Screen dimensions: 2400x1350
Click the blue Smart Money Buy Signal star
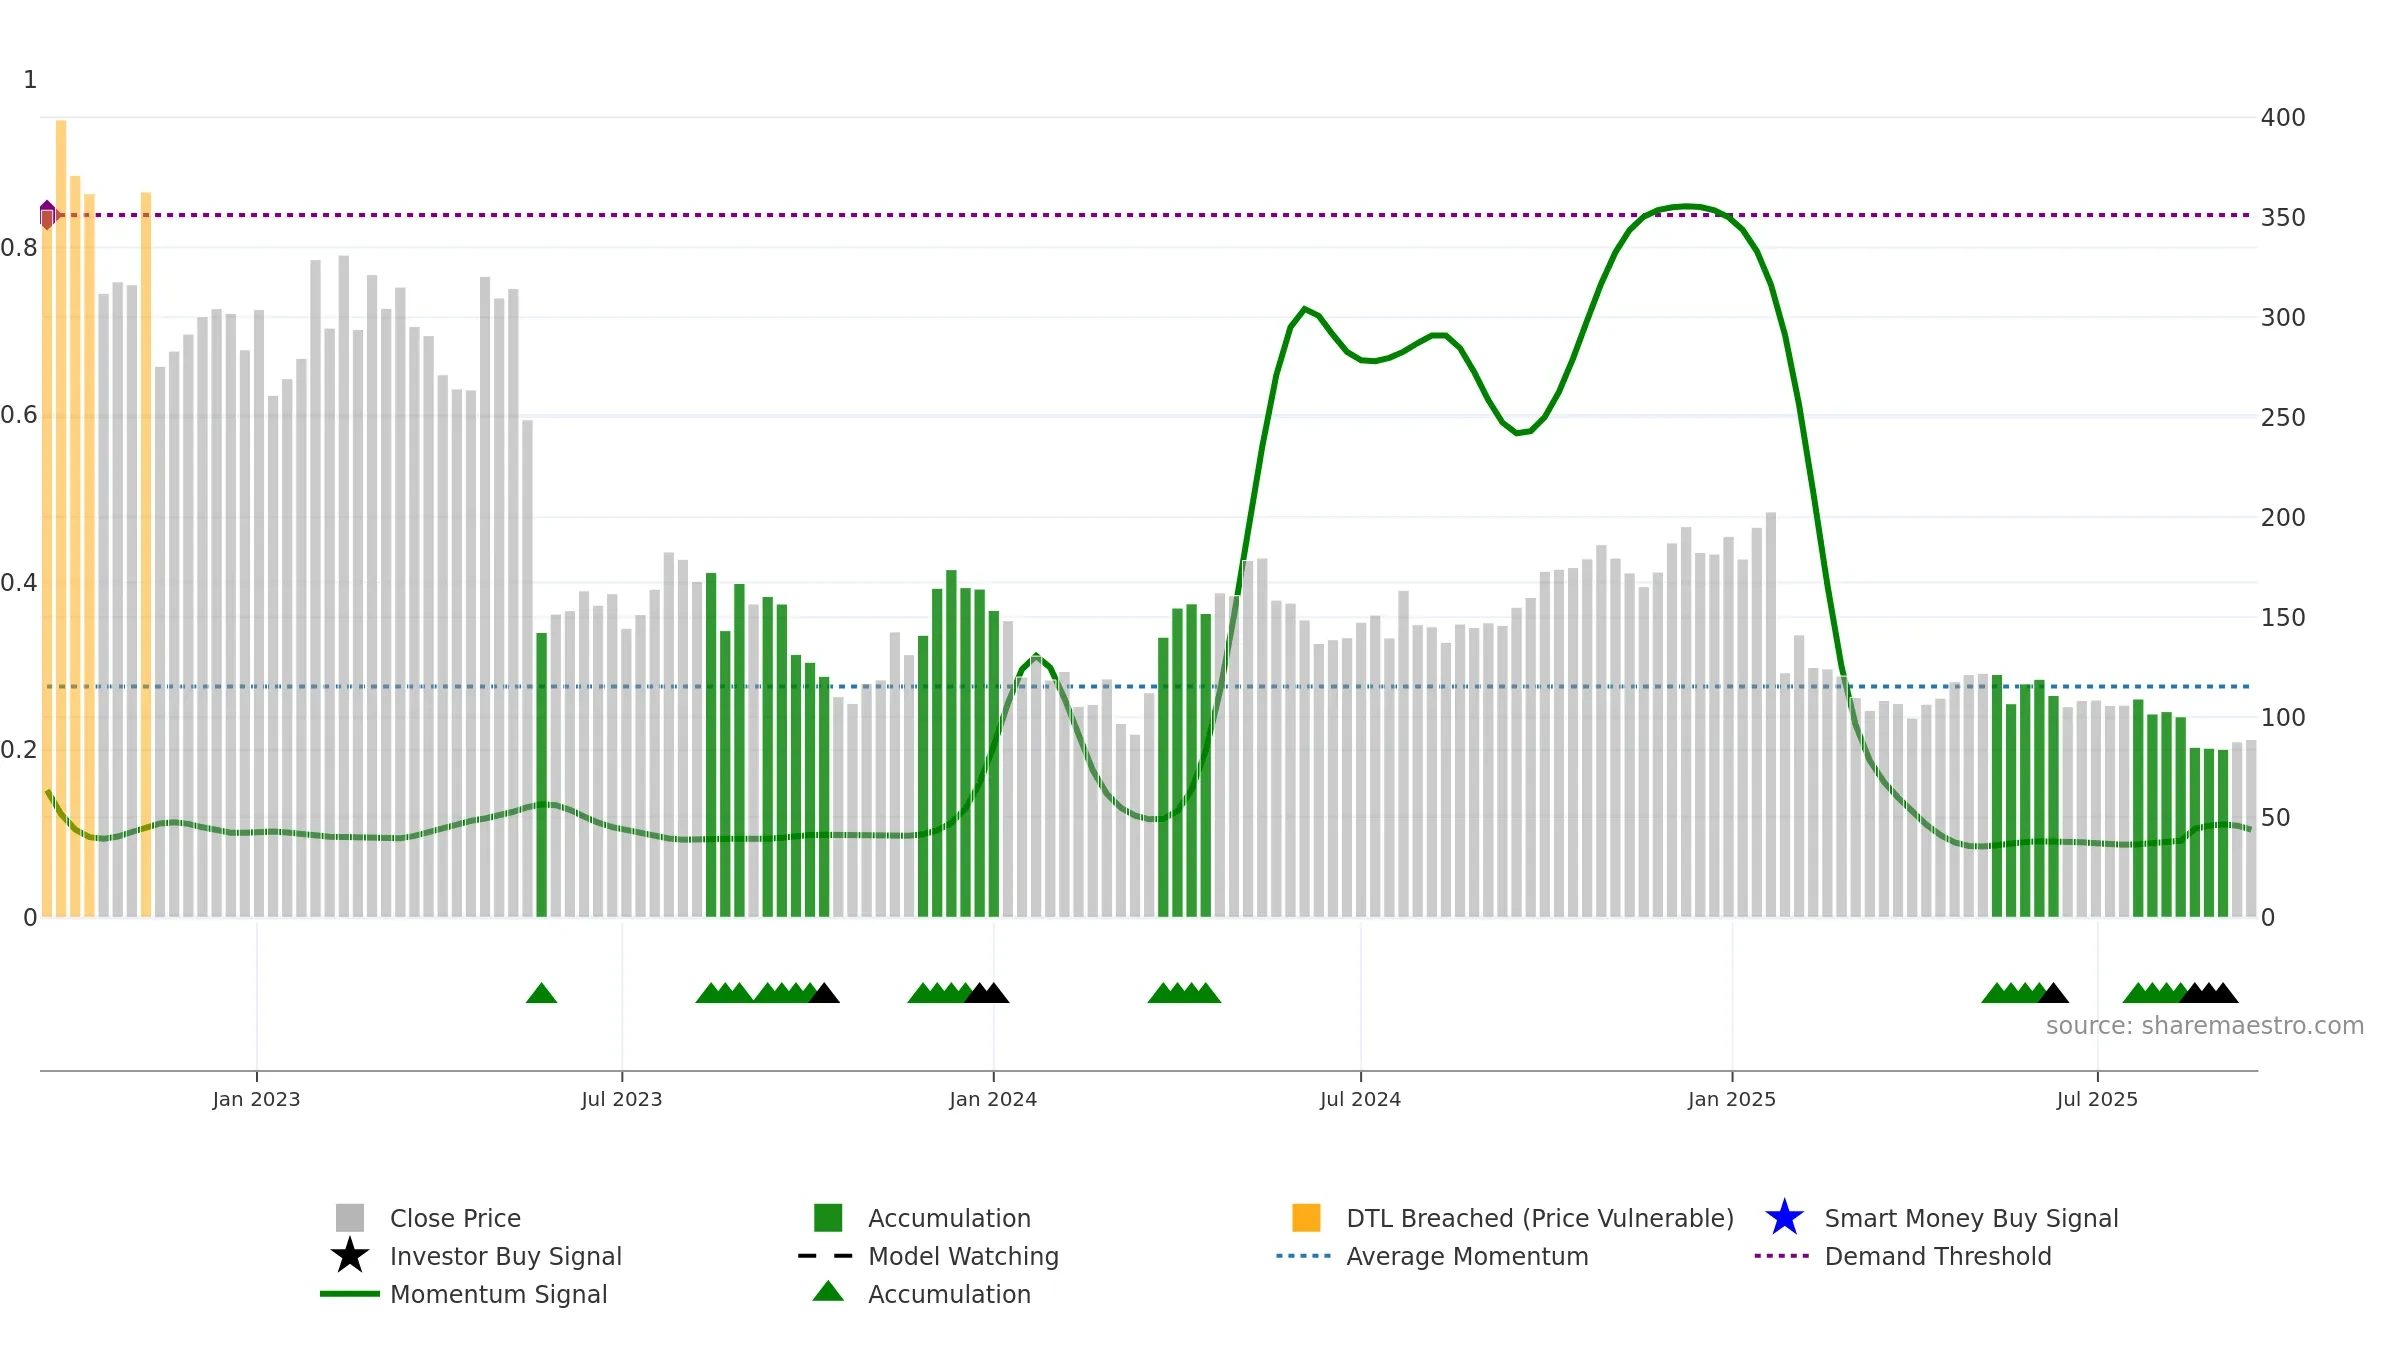(x=1784, y=1218)
